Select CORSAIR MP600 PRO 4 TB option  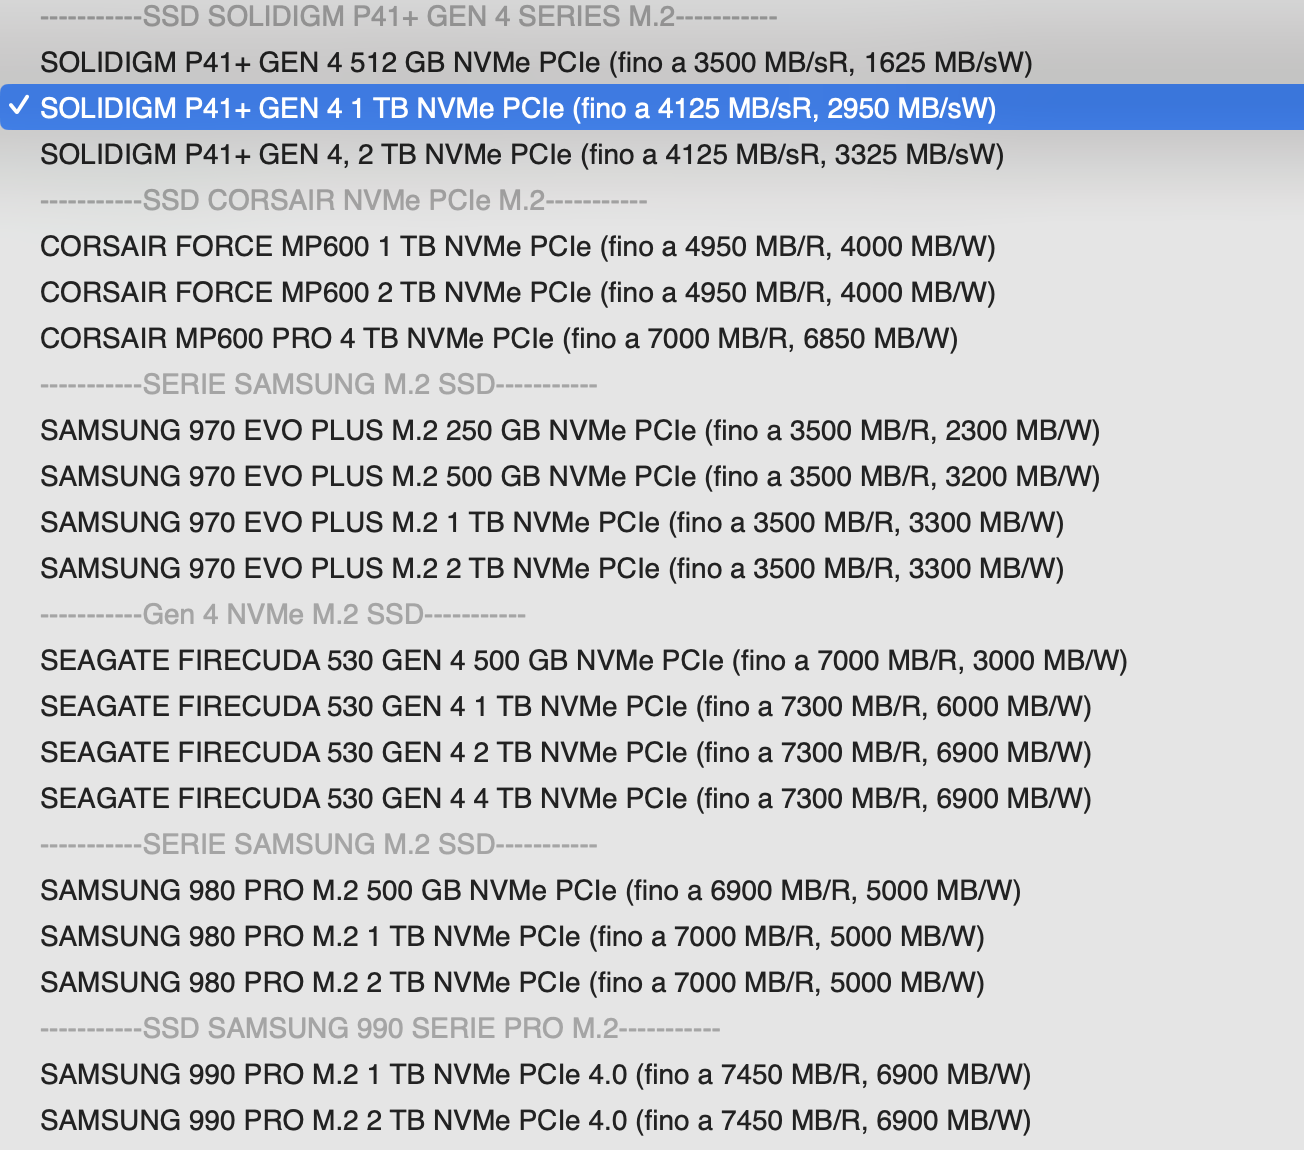click(x=652, y=338)
